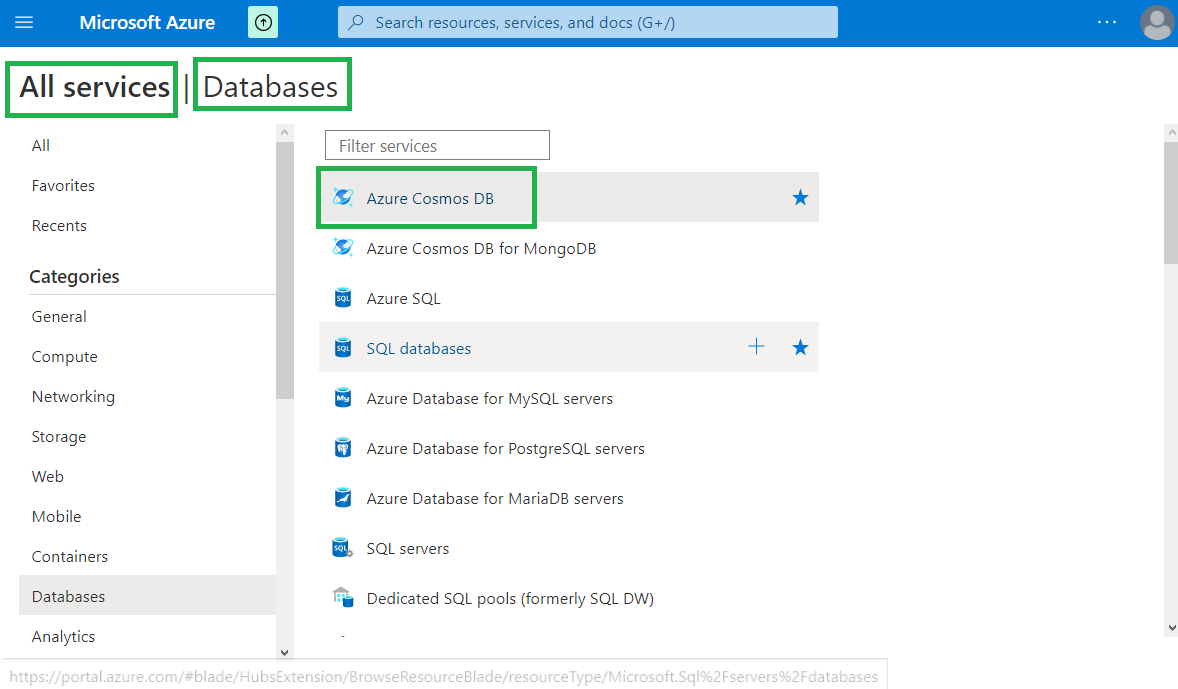Click the Azure SQL database icon
This screenshot has height=689, width=1178.
pos(343,298)
